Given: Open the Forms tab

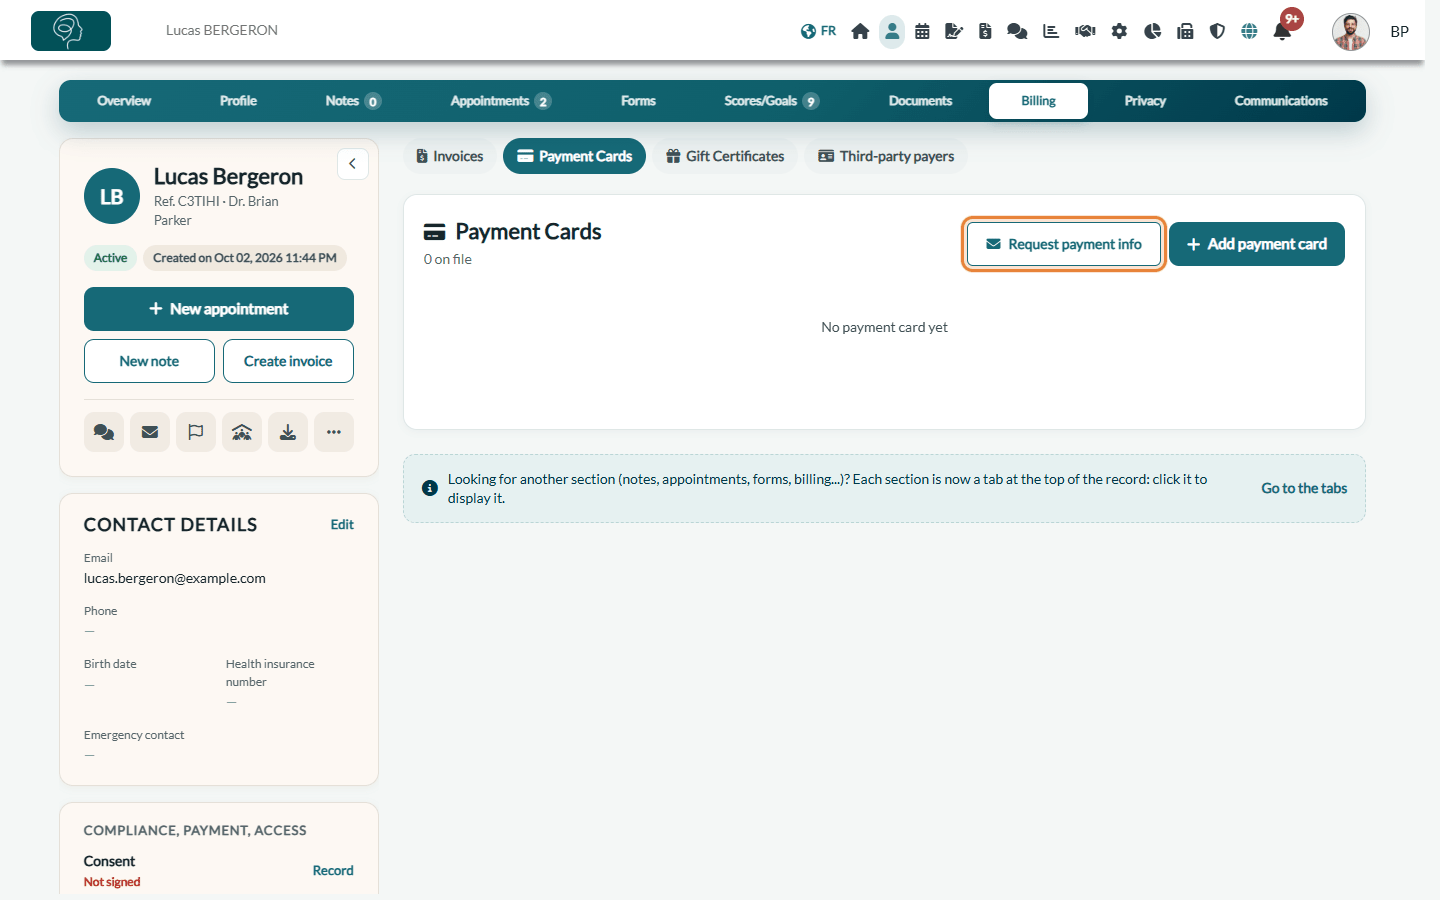Looking at the screenshot, I should tap(638, 101).
